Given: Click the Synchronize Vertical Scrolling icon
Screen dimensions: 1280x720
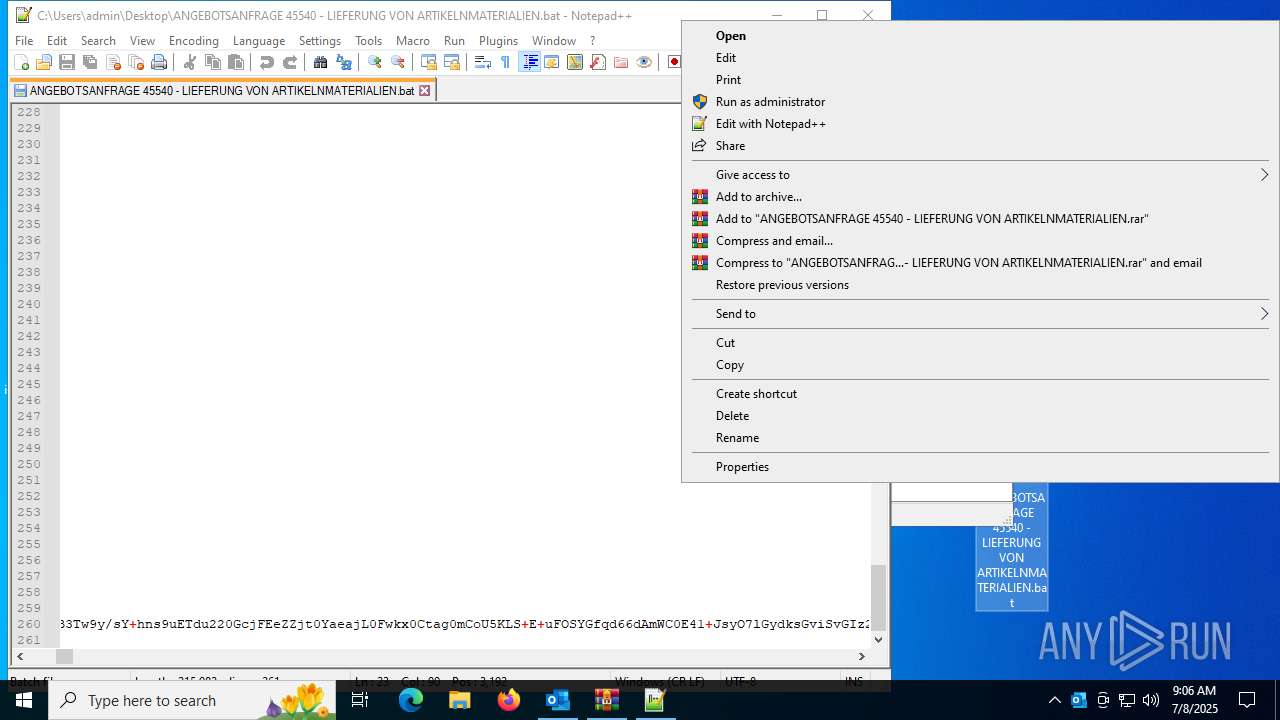Looking at the screenshot, I should 429,62.
